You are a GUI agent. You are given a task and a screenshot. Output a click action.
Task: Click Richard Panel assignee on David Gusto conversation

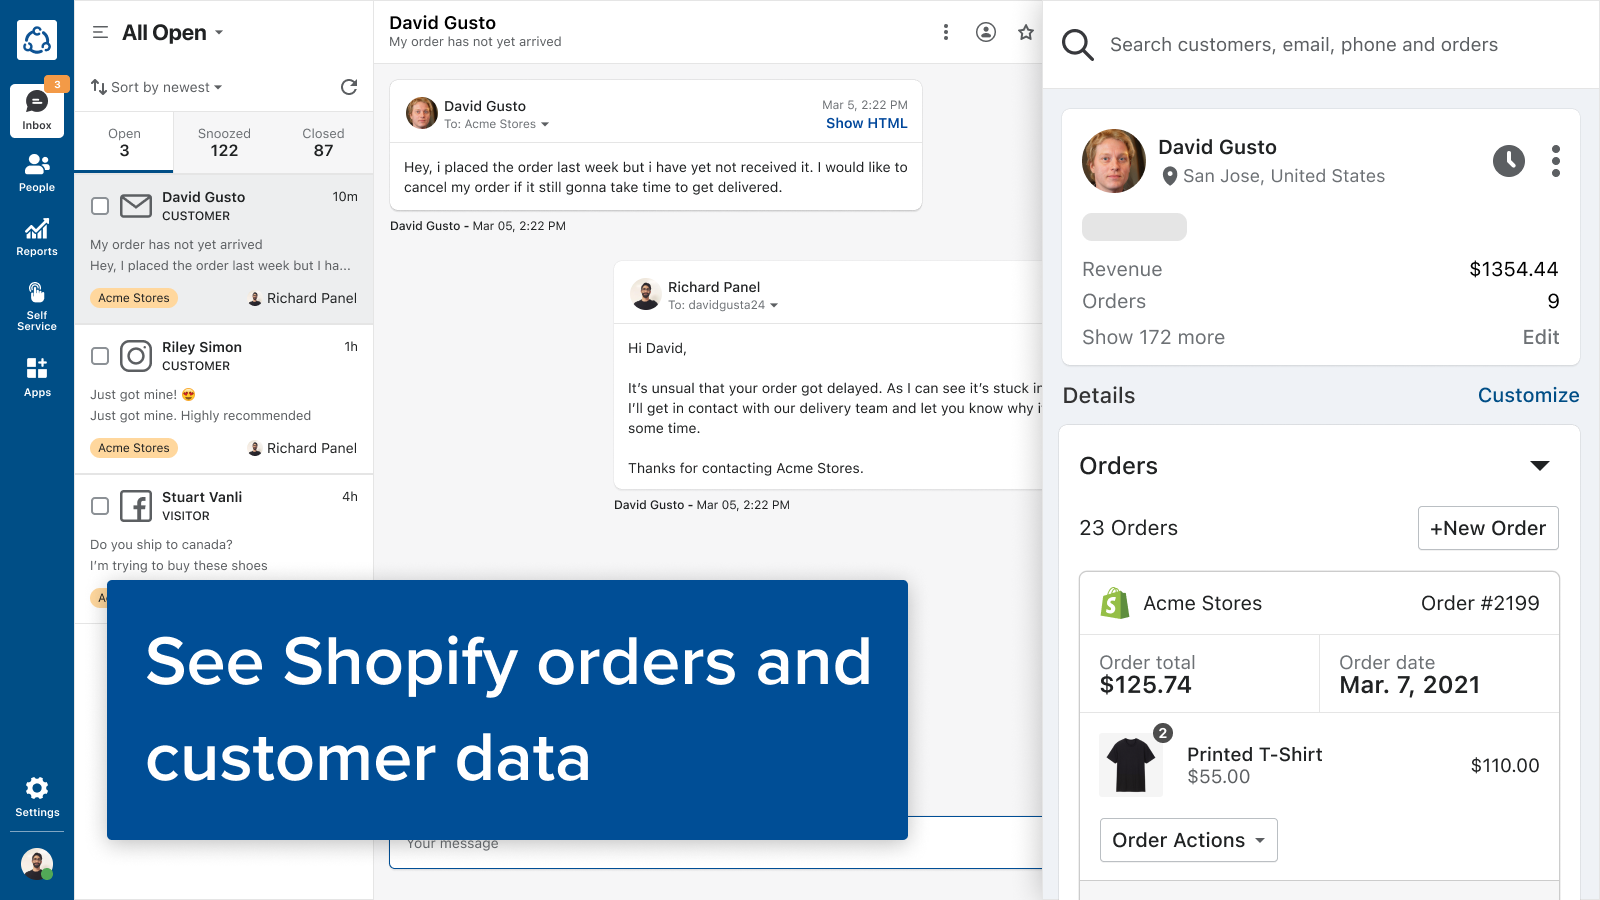[303, 298]
